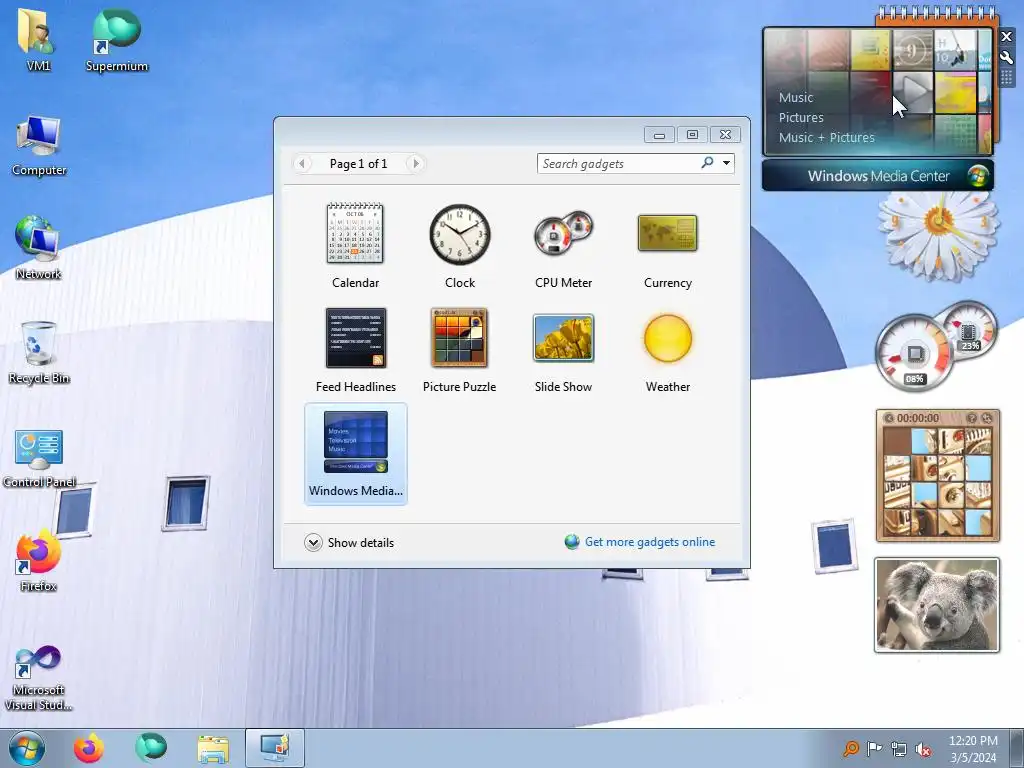Launch Firefox from the taskbar
The height and width of the screenshot is (768, 1024).
pos(89,748)
